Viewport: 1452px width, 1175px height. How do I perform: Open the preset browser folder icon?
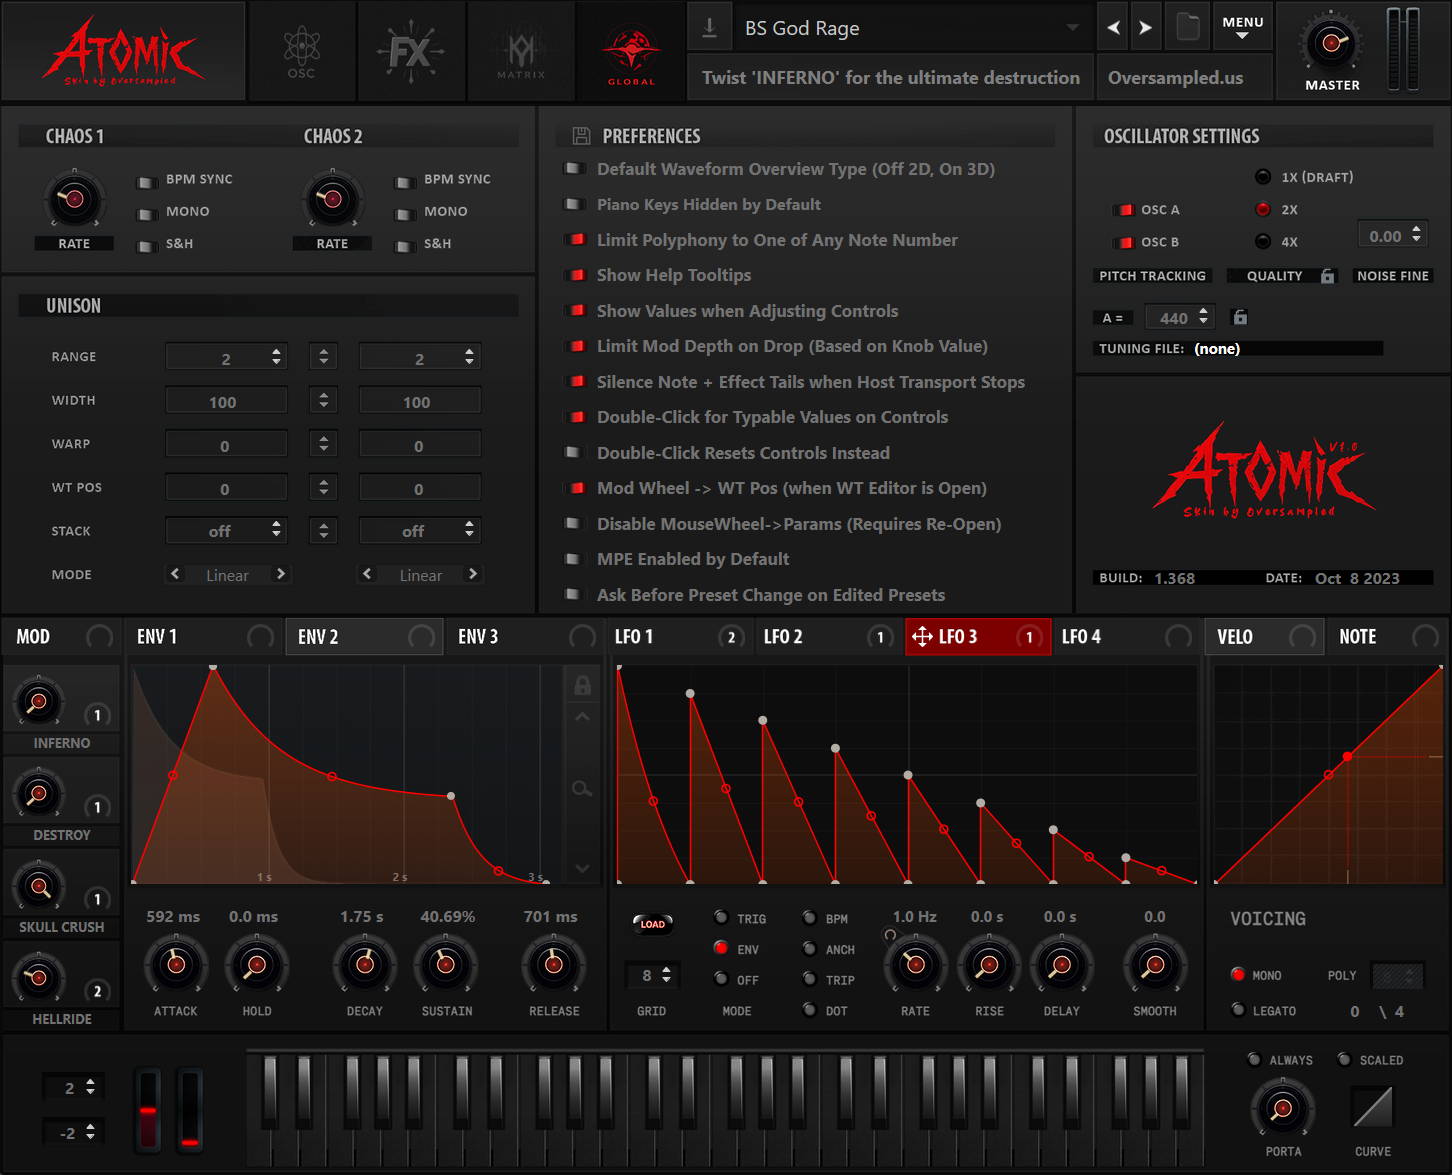[1188, 27]
